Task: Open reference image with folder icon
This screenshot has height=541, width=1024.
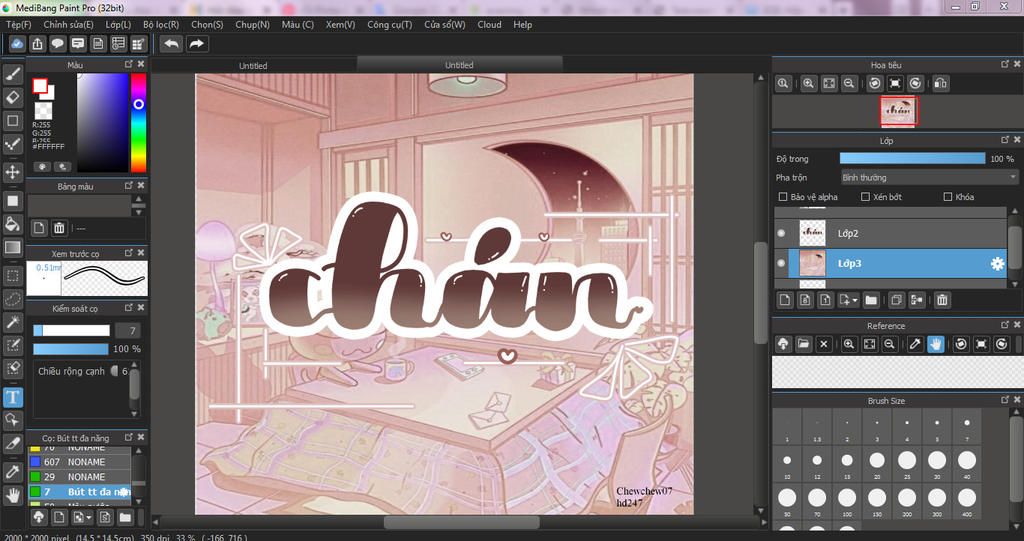Action: (x=803, y=344)
